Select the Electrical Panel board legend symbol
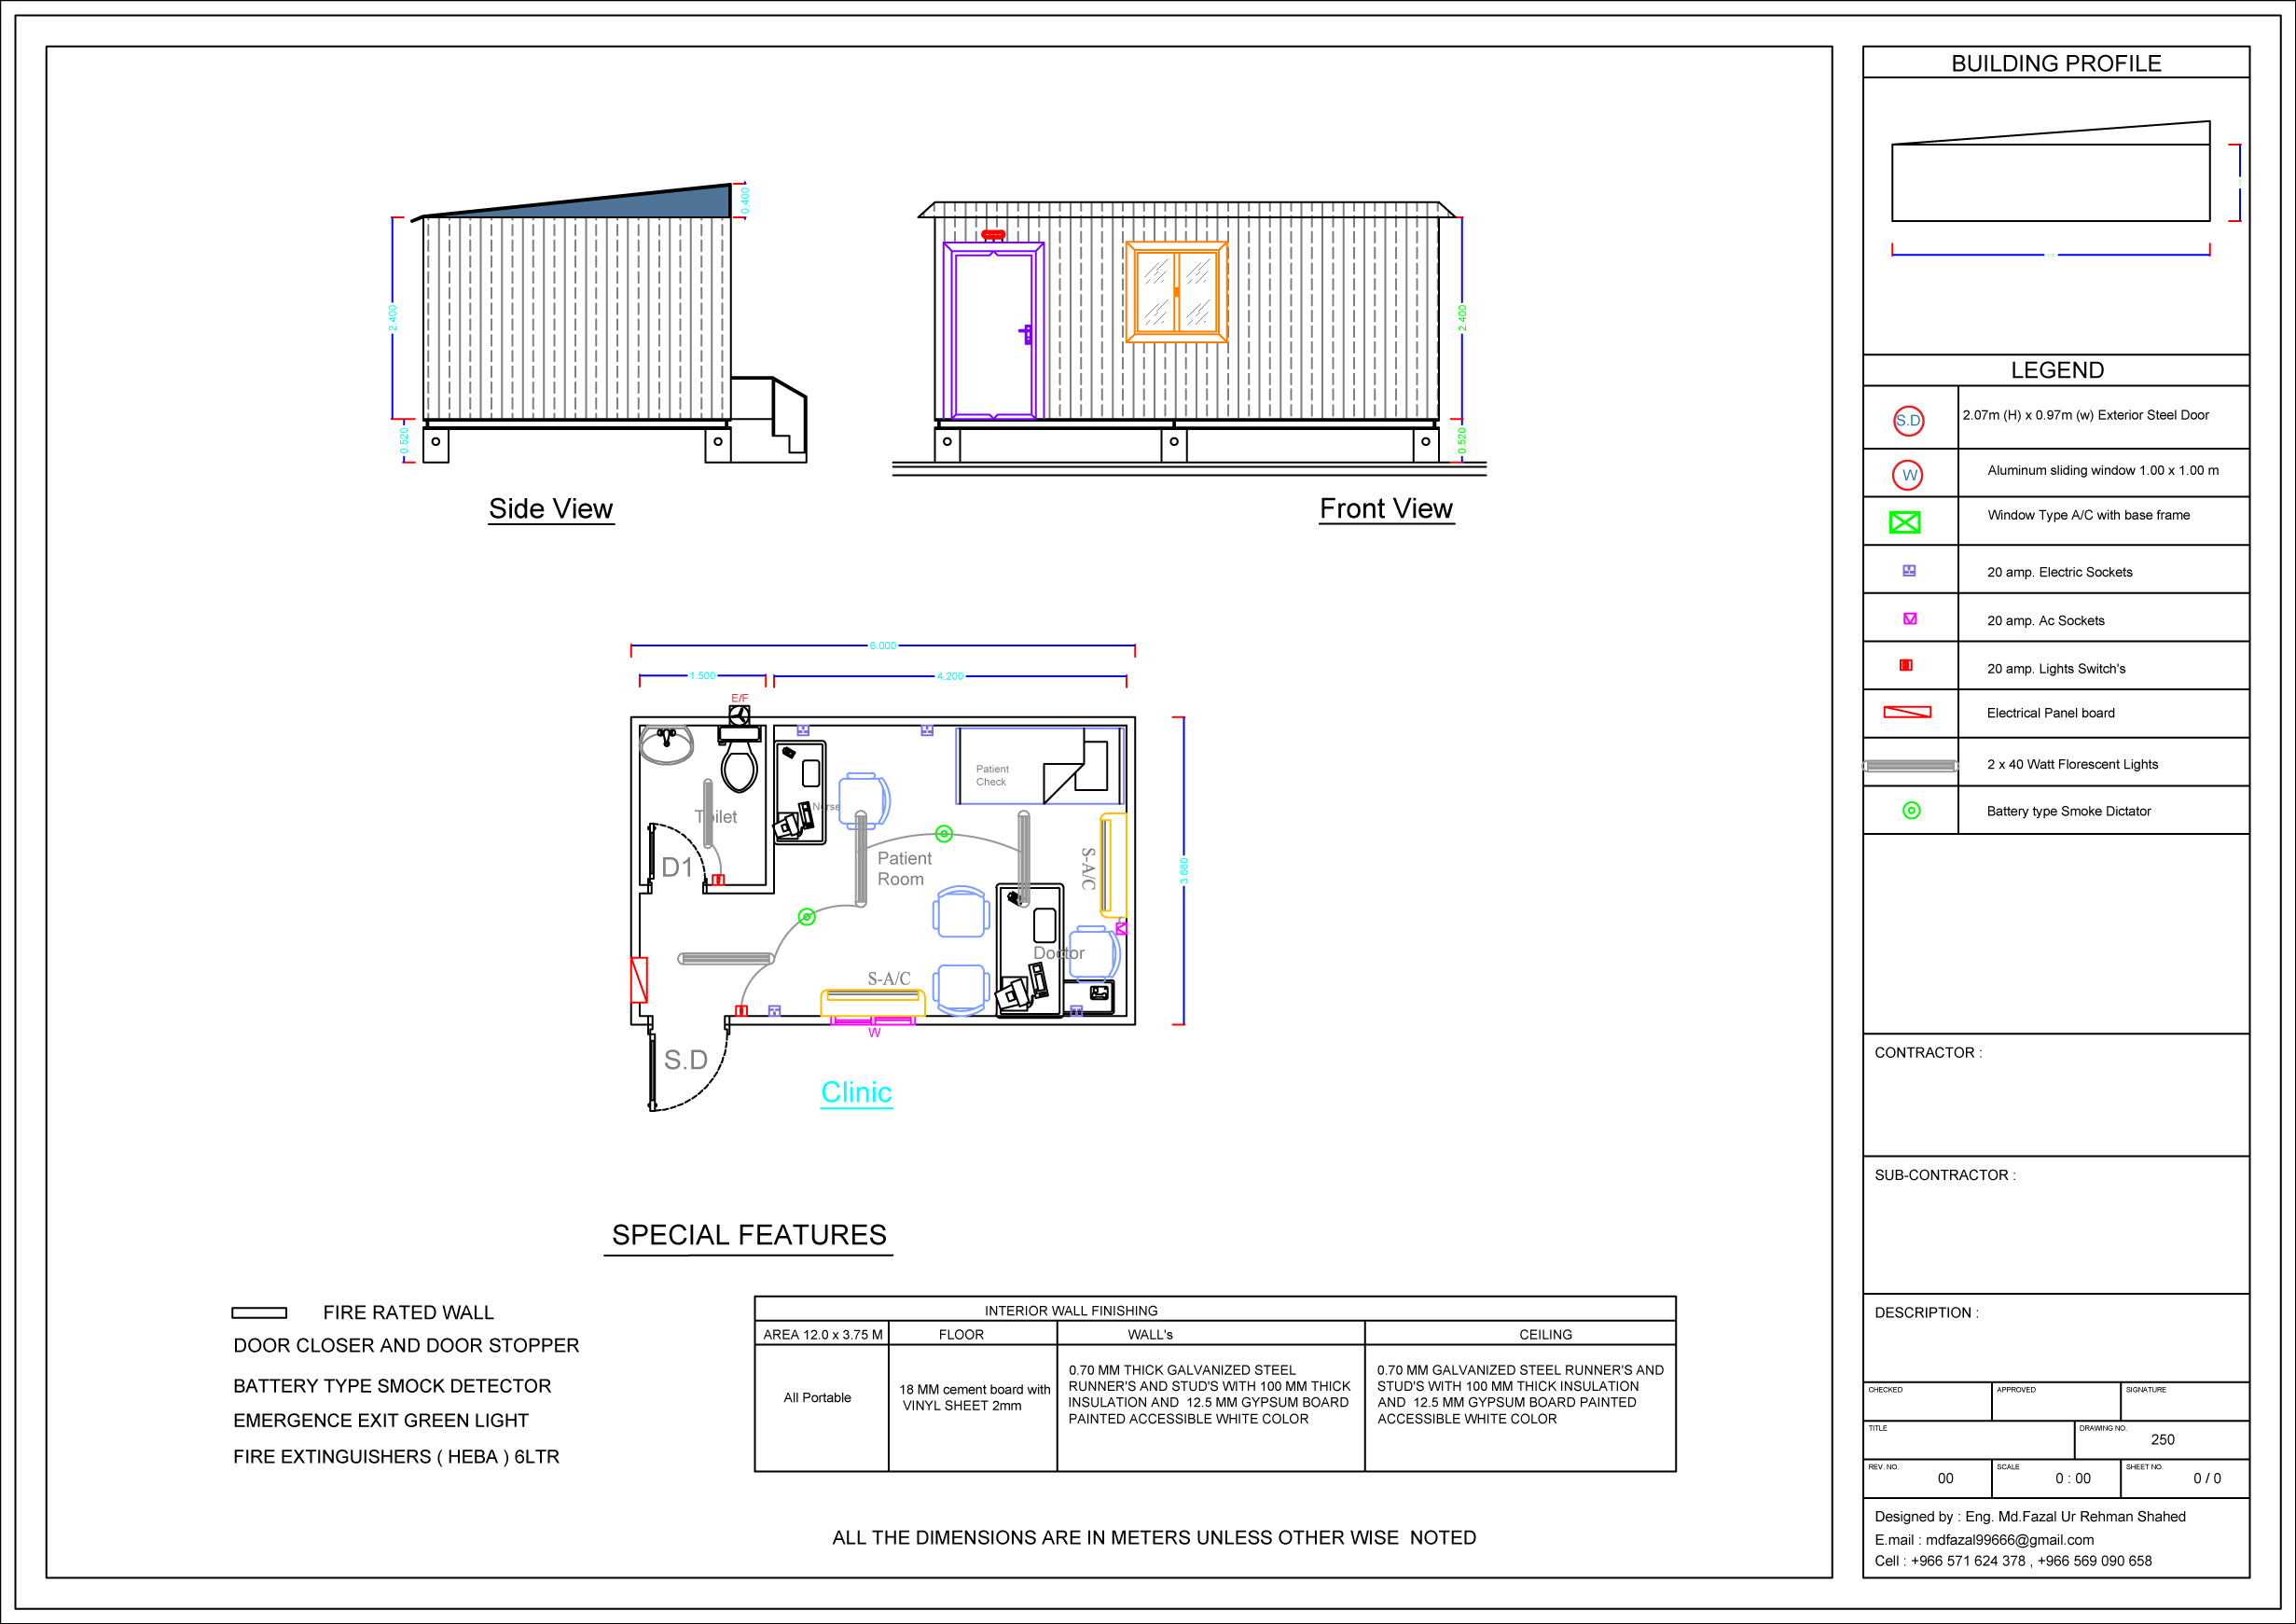2296x1624 pixels. point(1907,712)
